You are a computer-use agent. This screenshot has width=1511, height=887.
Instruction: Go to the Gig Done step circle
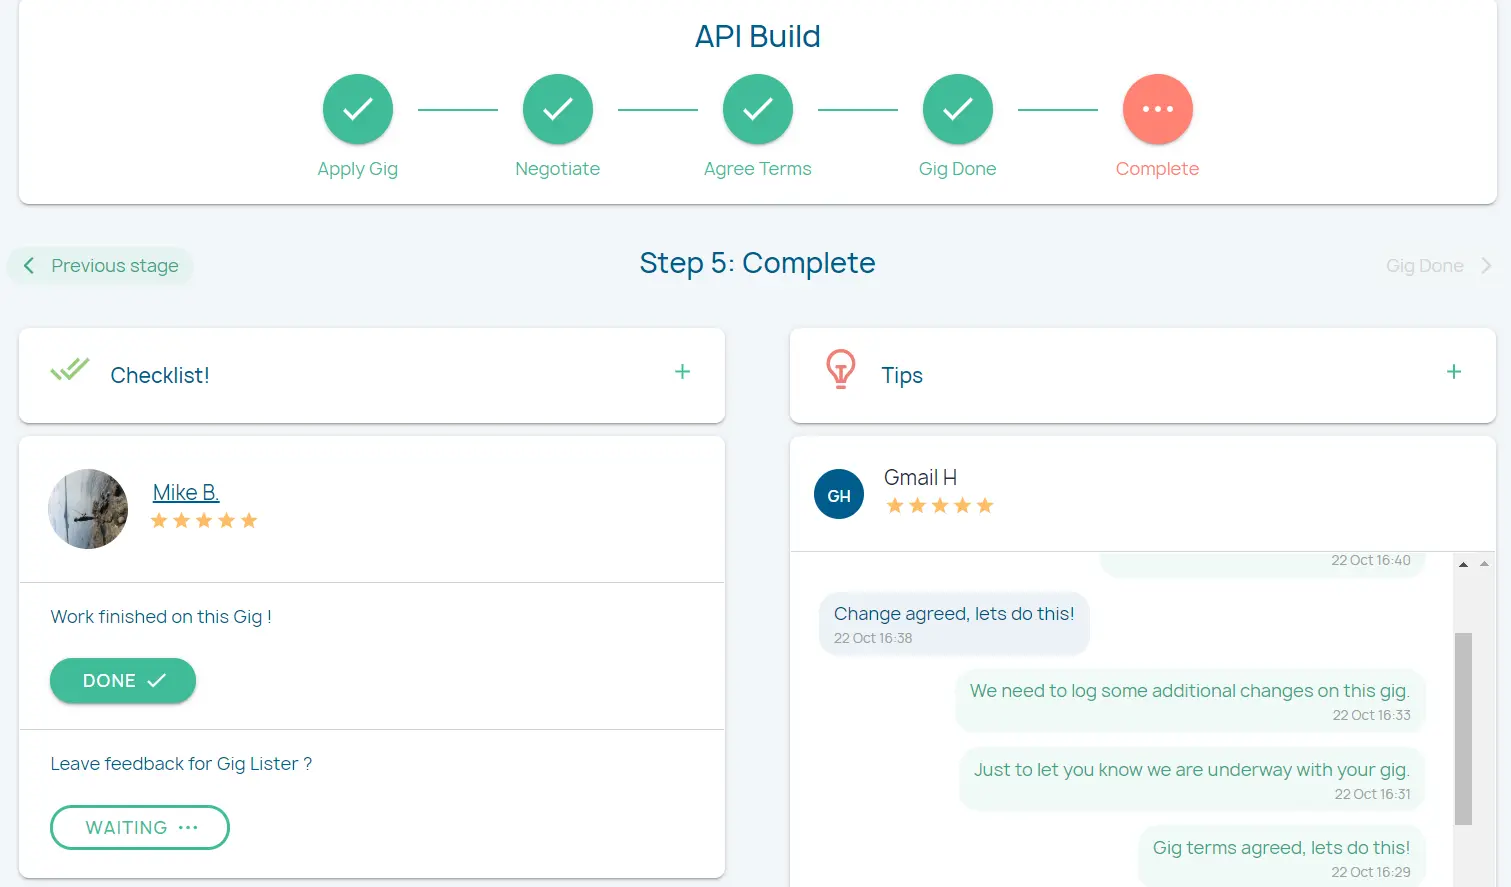pyautogui.click(x=957, y=109)
